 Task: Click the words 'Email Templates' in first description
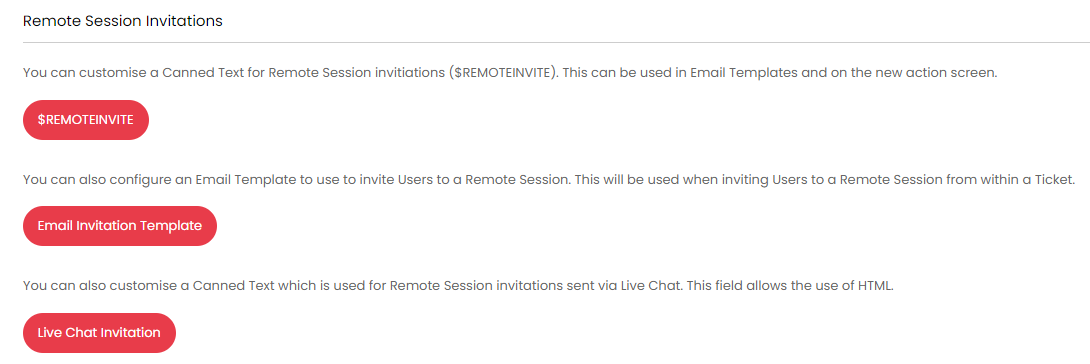point(743,73)
